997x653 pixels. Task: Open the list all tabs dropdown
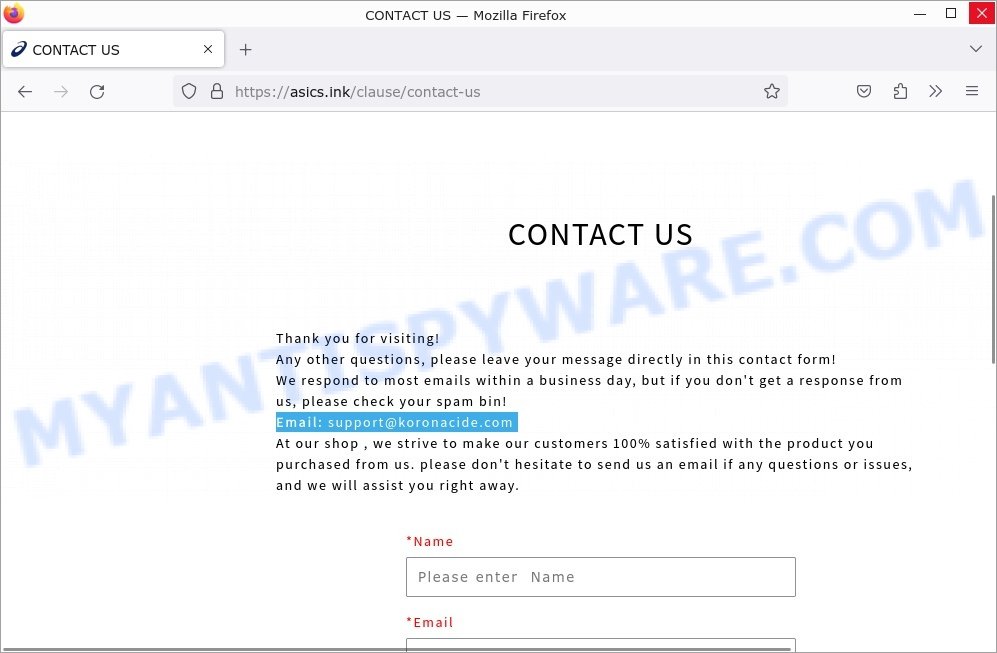pyautogui.click(x=975, y=49)
